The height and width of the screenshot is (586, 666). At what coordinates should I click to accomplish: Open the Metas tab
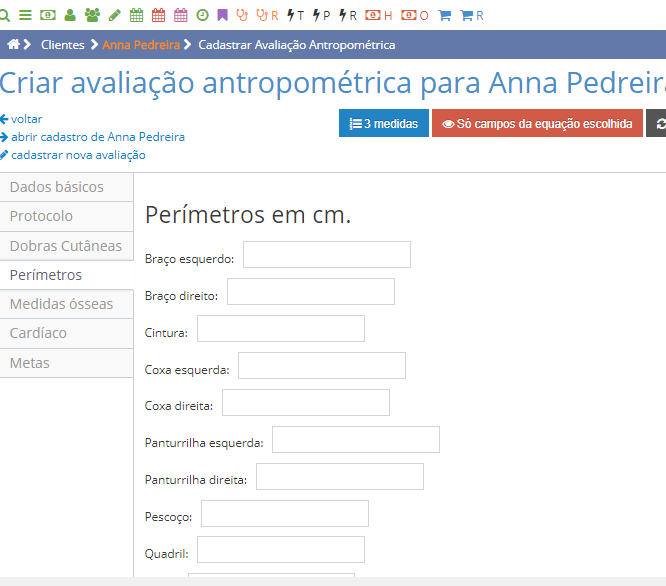tap(30, 363)
